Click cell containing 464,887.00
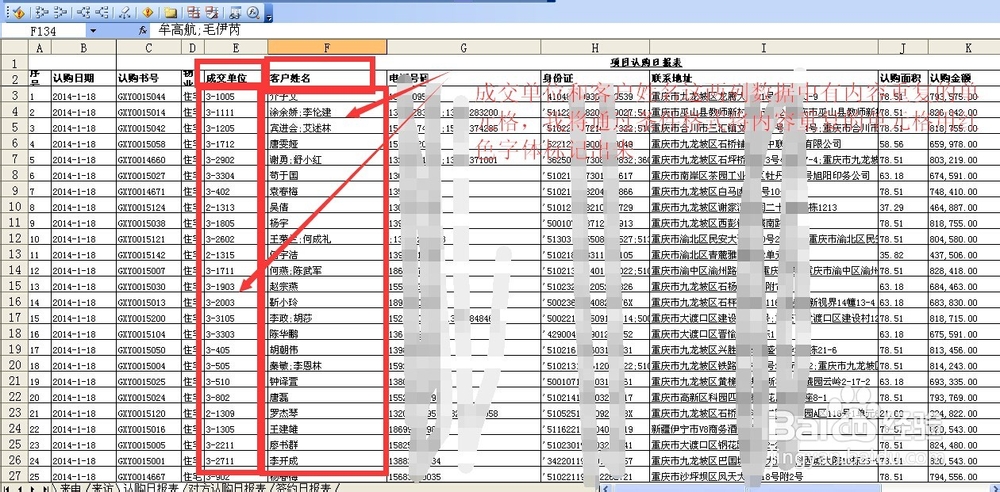1000x492 pixels. click(964, 207)
